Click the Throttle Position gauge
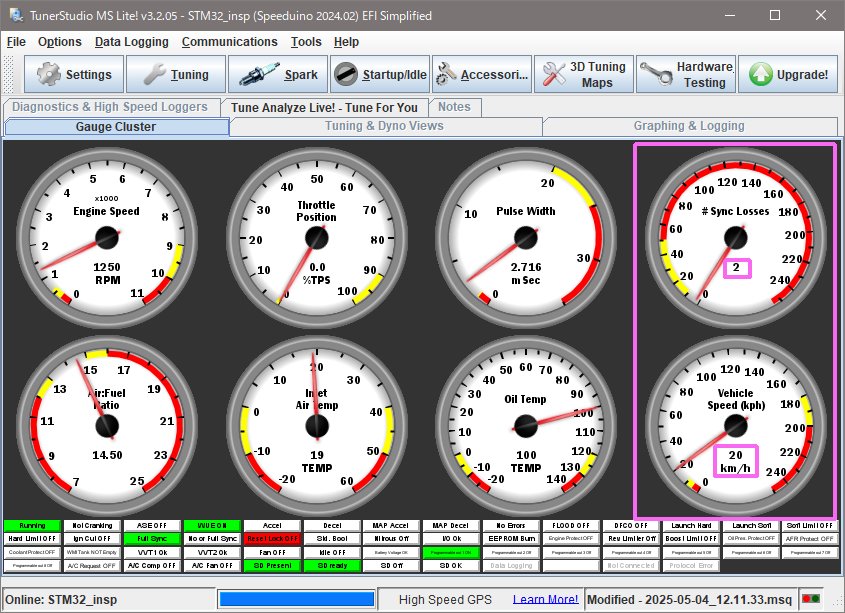 coord(316,237)
